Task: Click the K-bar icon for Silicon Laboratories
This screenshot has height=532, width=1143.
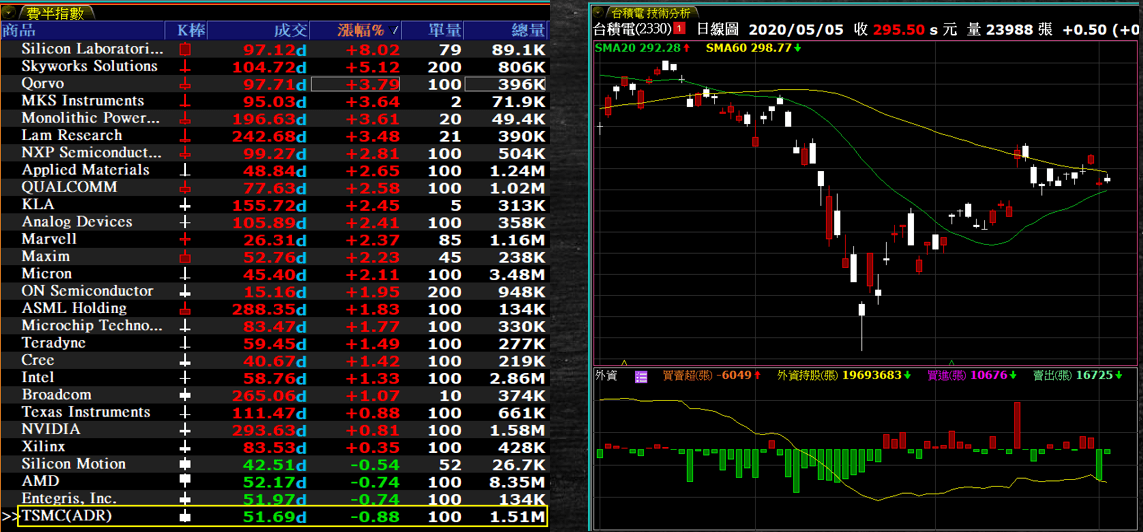Action: point(185,50)
